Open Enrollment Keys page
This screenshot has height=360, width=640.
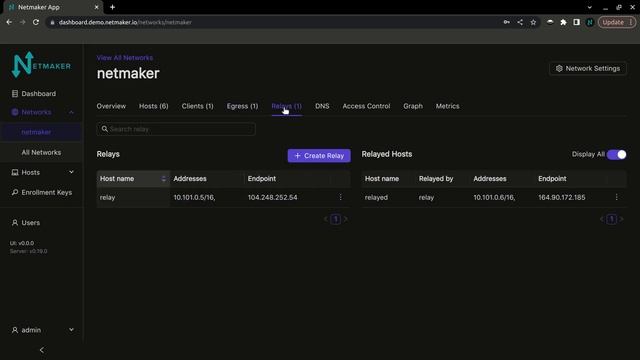pos(42,192)
